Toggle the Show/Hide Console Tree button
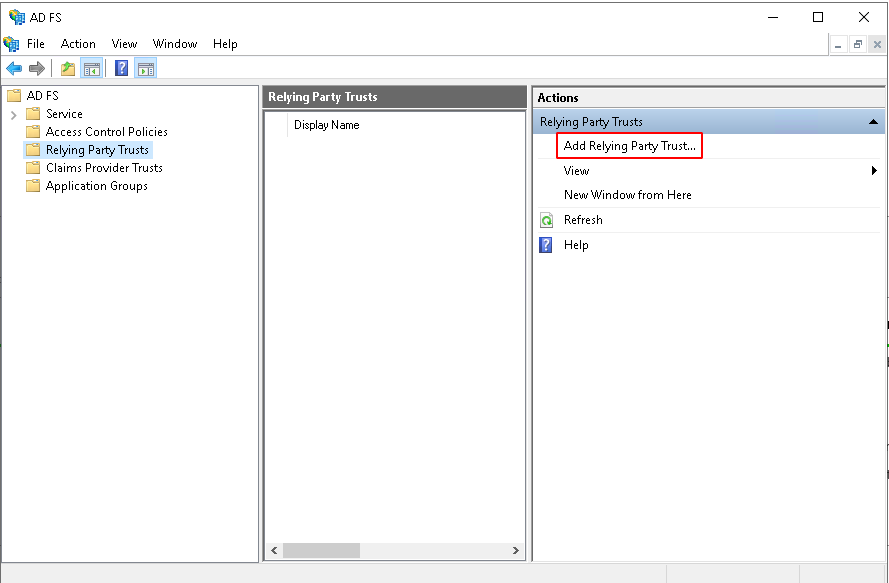The width and height of the screenshot is (889, 583). coord(91,68)
